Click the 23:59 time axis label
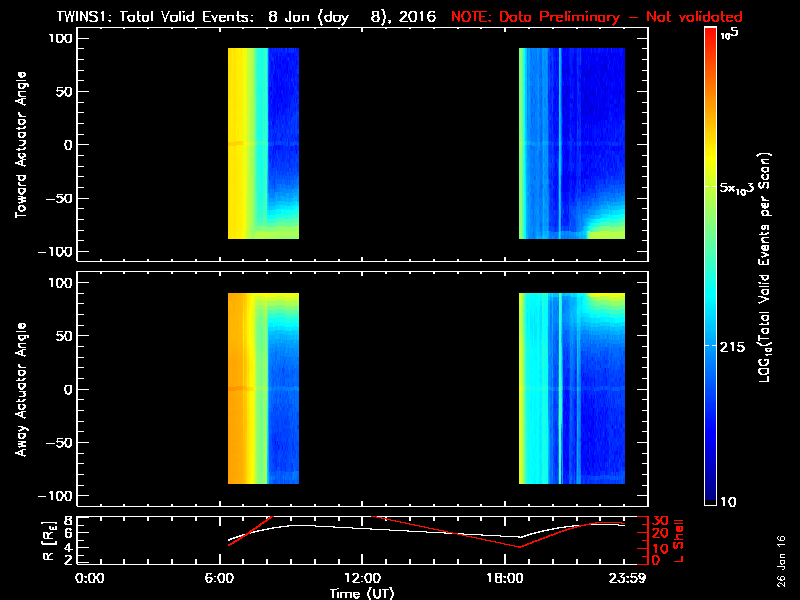The width and height of the screenshot is (800, 600). 629,579
